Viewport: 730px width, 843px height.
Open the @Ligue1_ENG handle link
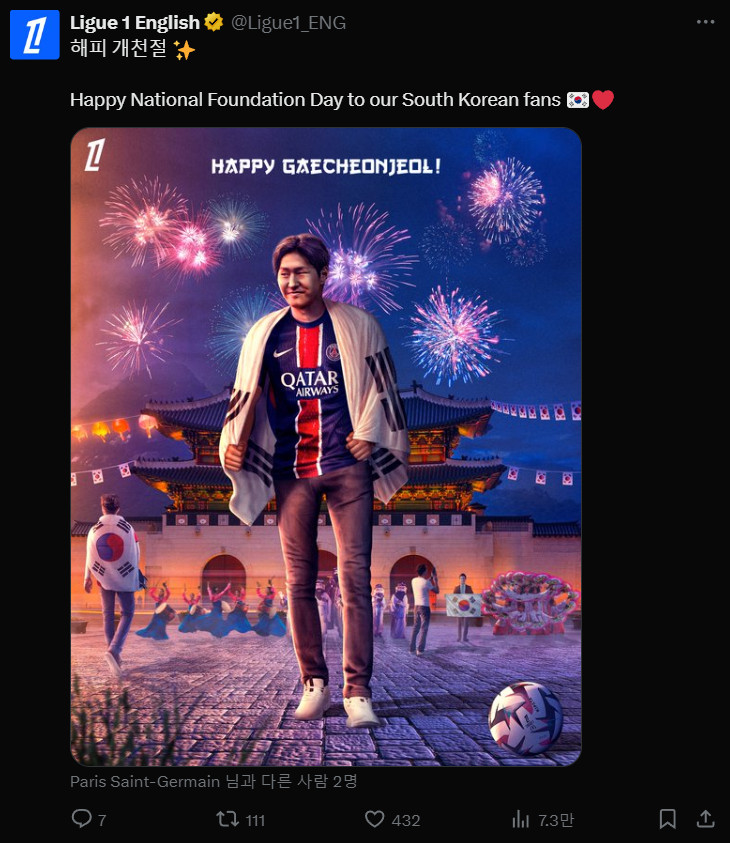pos(289,23)
